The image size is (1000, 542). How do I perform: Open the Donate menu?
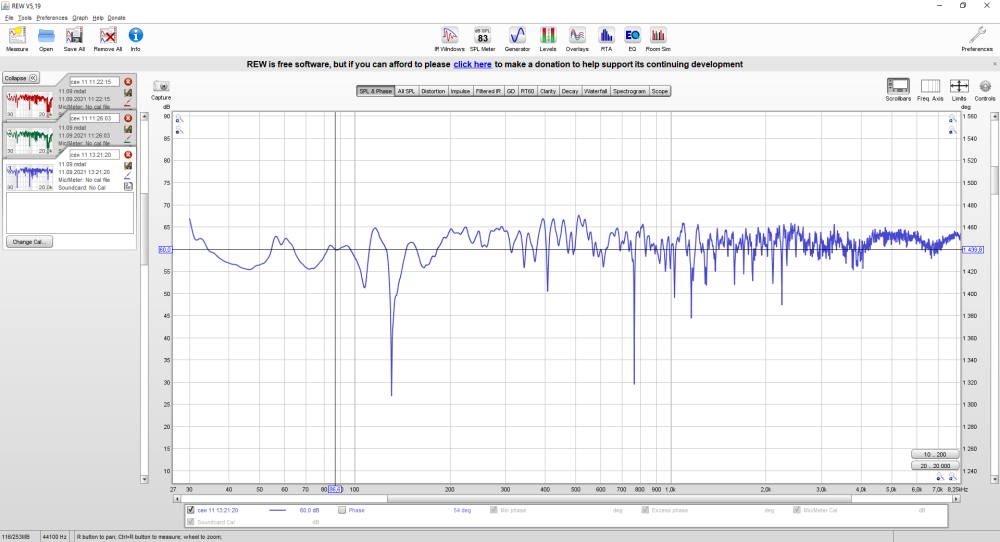pos(116,18)
